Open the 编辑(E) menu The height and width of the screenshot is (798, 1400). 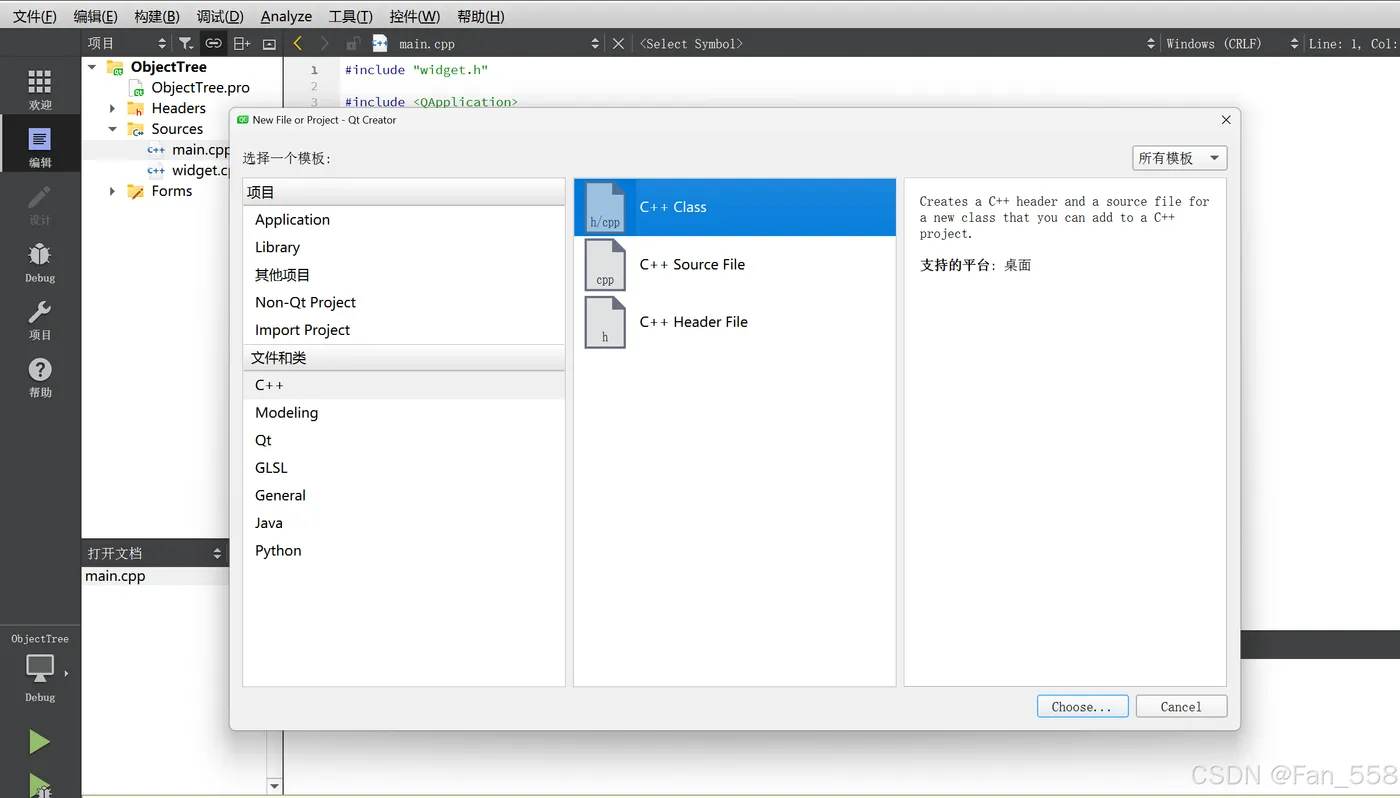click(95, 16)
